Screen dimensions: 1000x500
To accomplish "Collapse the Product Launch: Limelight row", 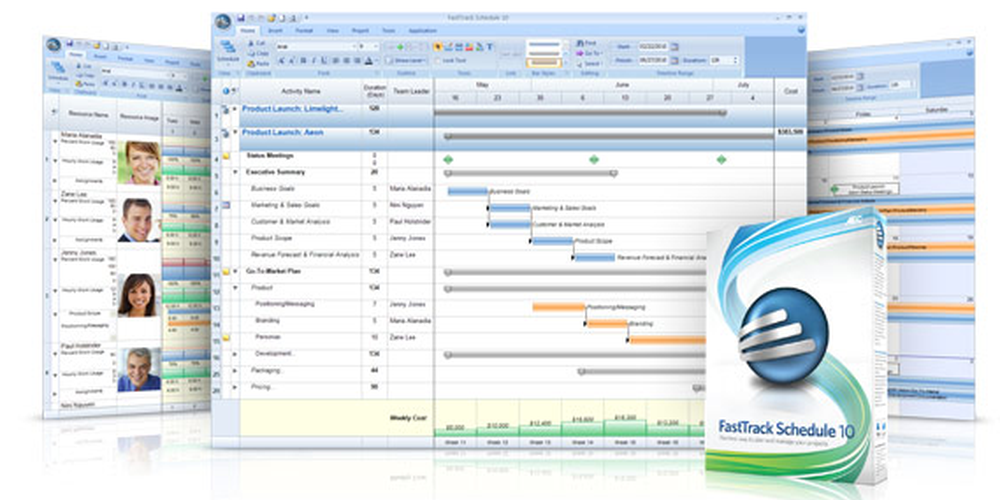I will pos(235,109).
